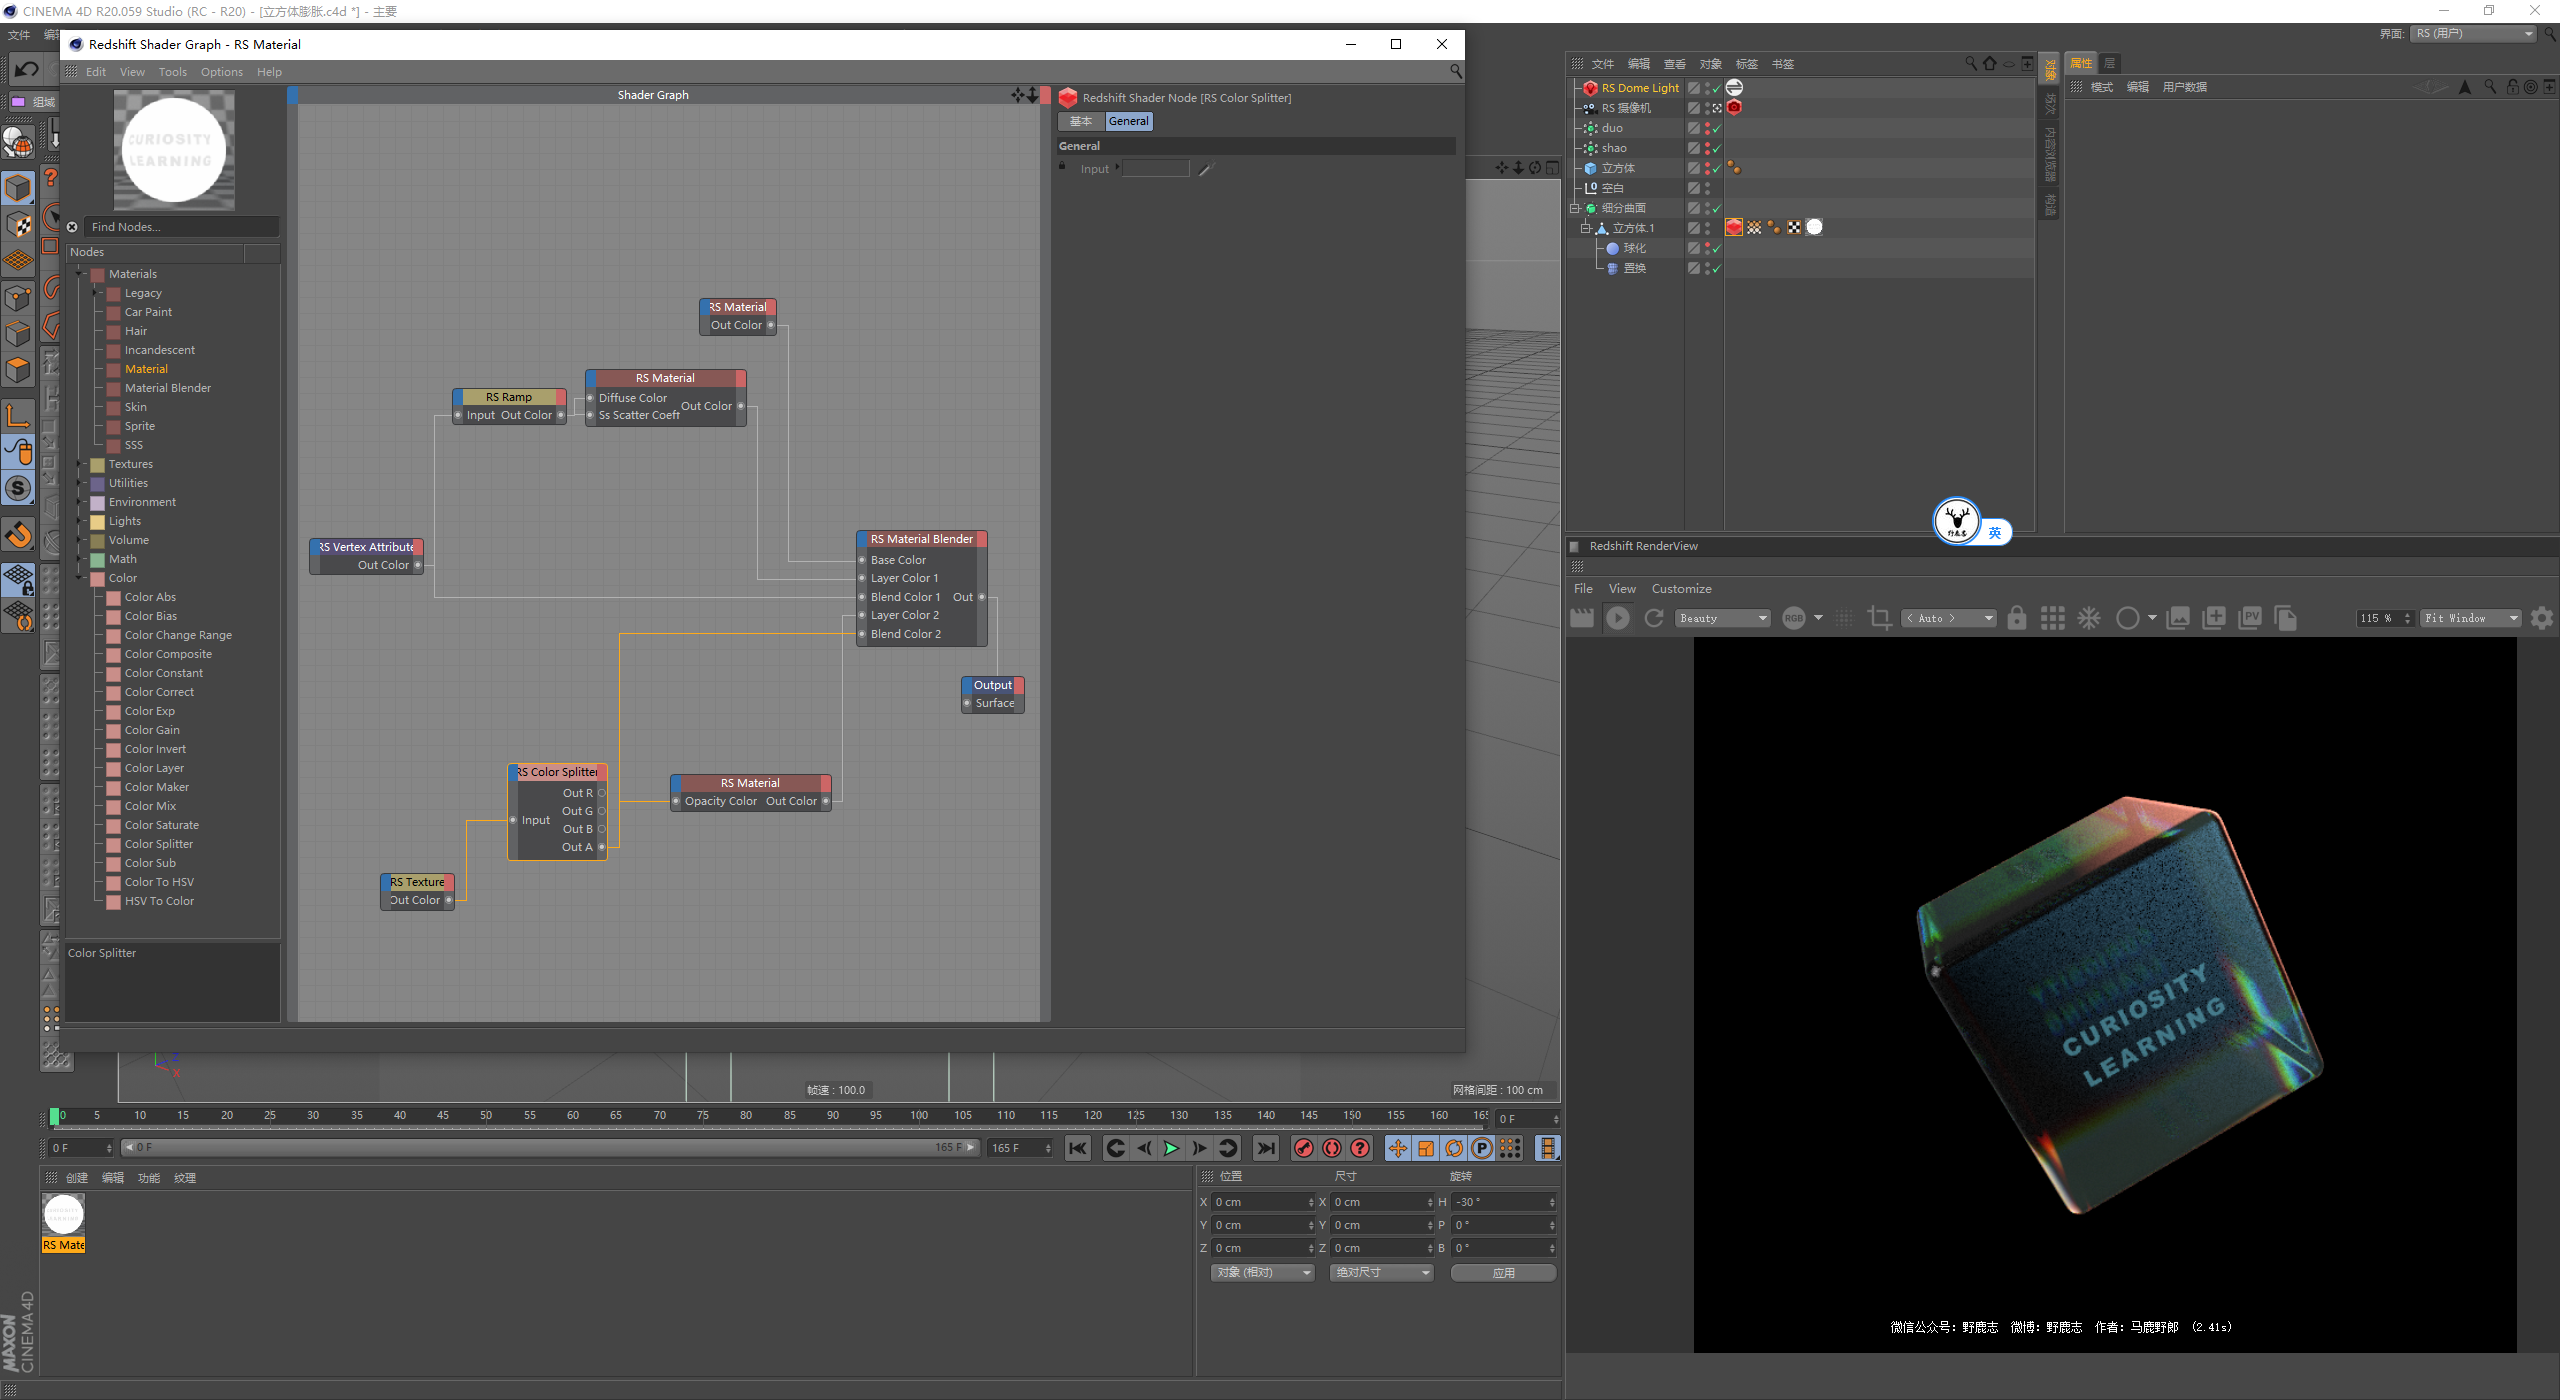Expand the Math node category
Viewport: 2560px width, 1400px height.
[81, 559]
